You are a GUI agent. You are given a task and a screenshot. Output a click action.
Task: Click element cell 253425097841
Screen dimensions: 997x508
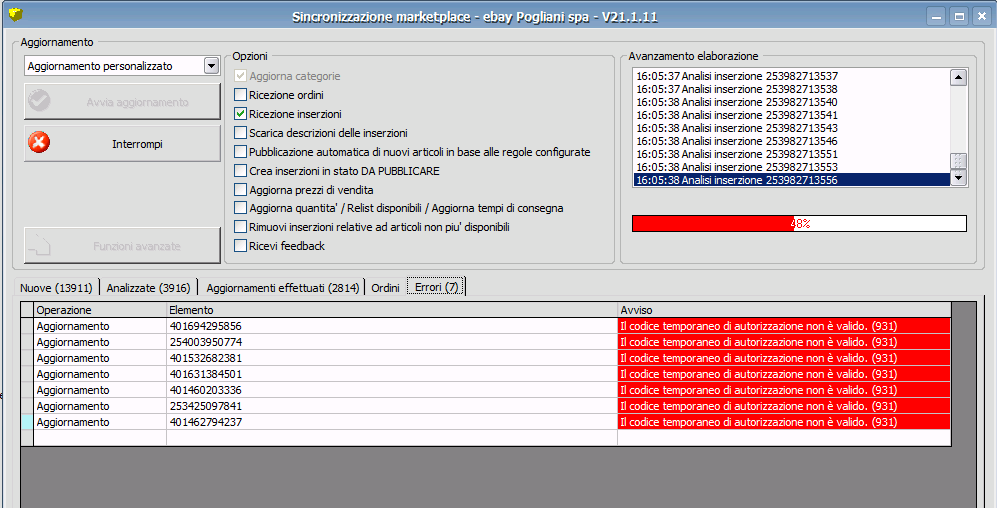pos(392,406)
